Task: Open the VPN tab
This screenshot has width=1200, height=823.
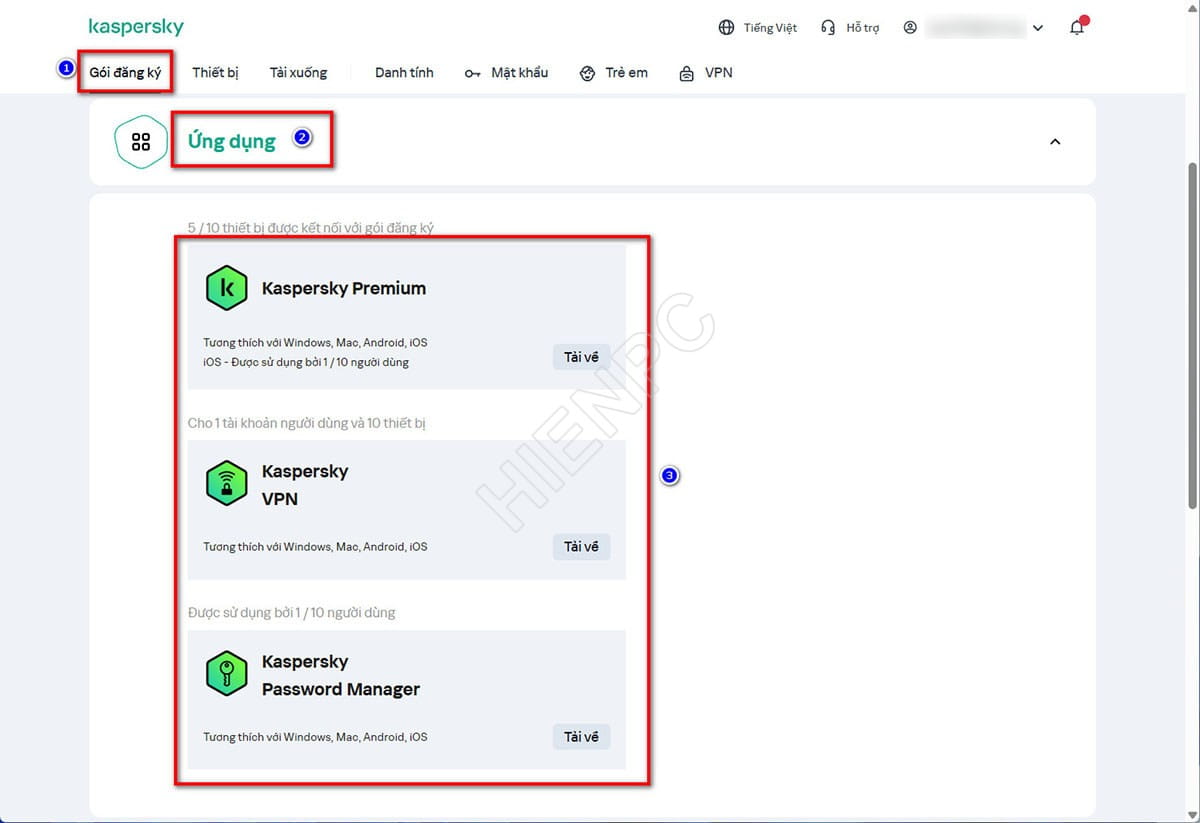Action: (x=718, y=73)
